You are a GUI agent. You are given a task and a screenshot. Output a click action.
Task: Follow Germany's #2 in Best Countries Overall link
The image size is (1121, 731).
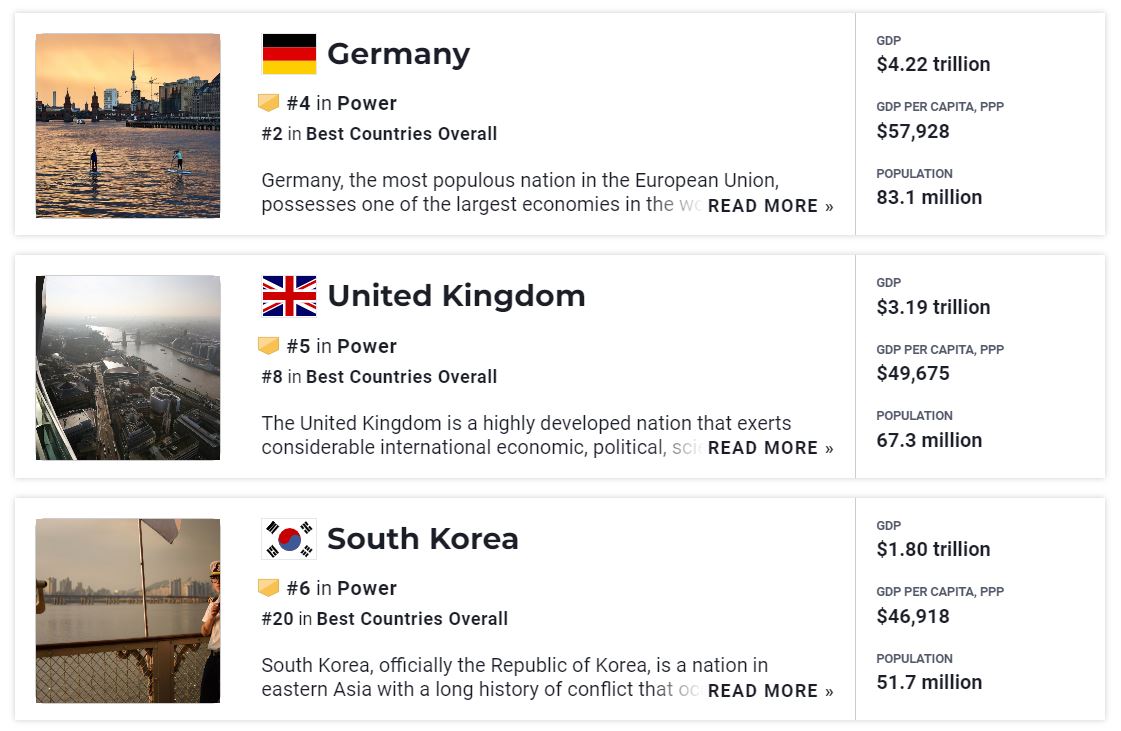tap(379, 134)
